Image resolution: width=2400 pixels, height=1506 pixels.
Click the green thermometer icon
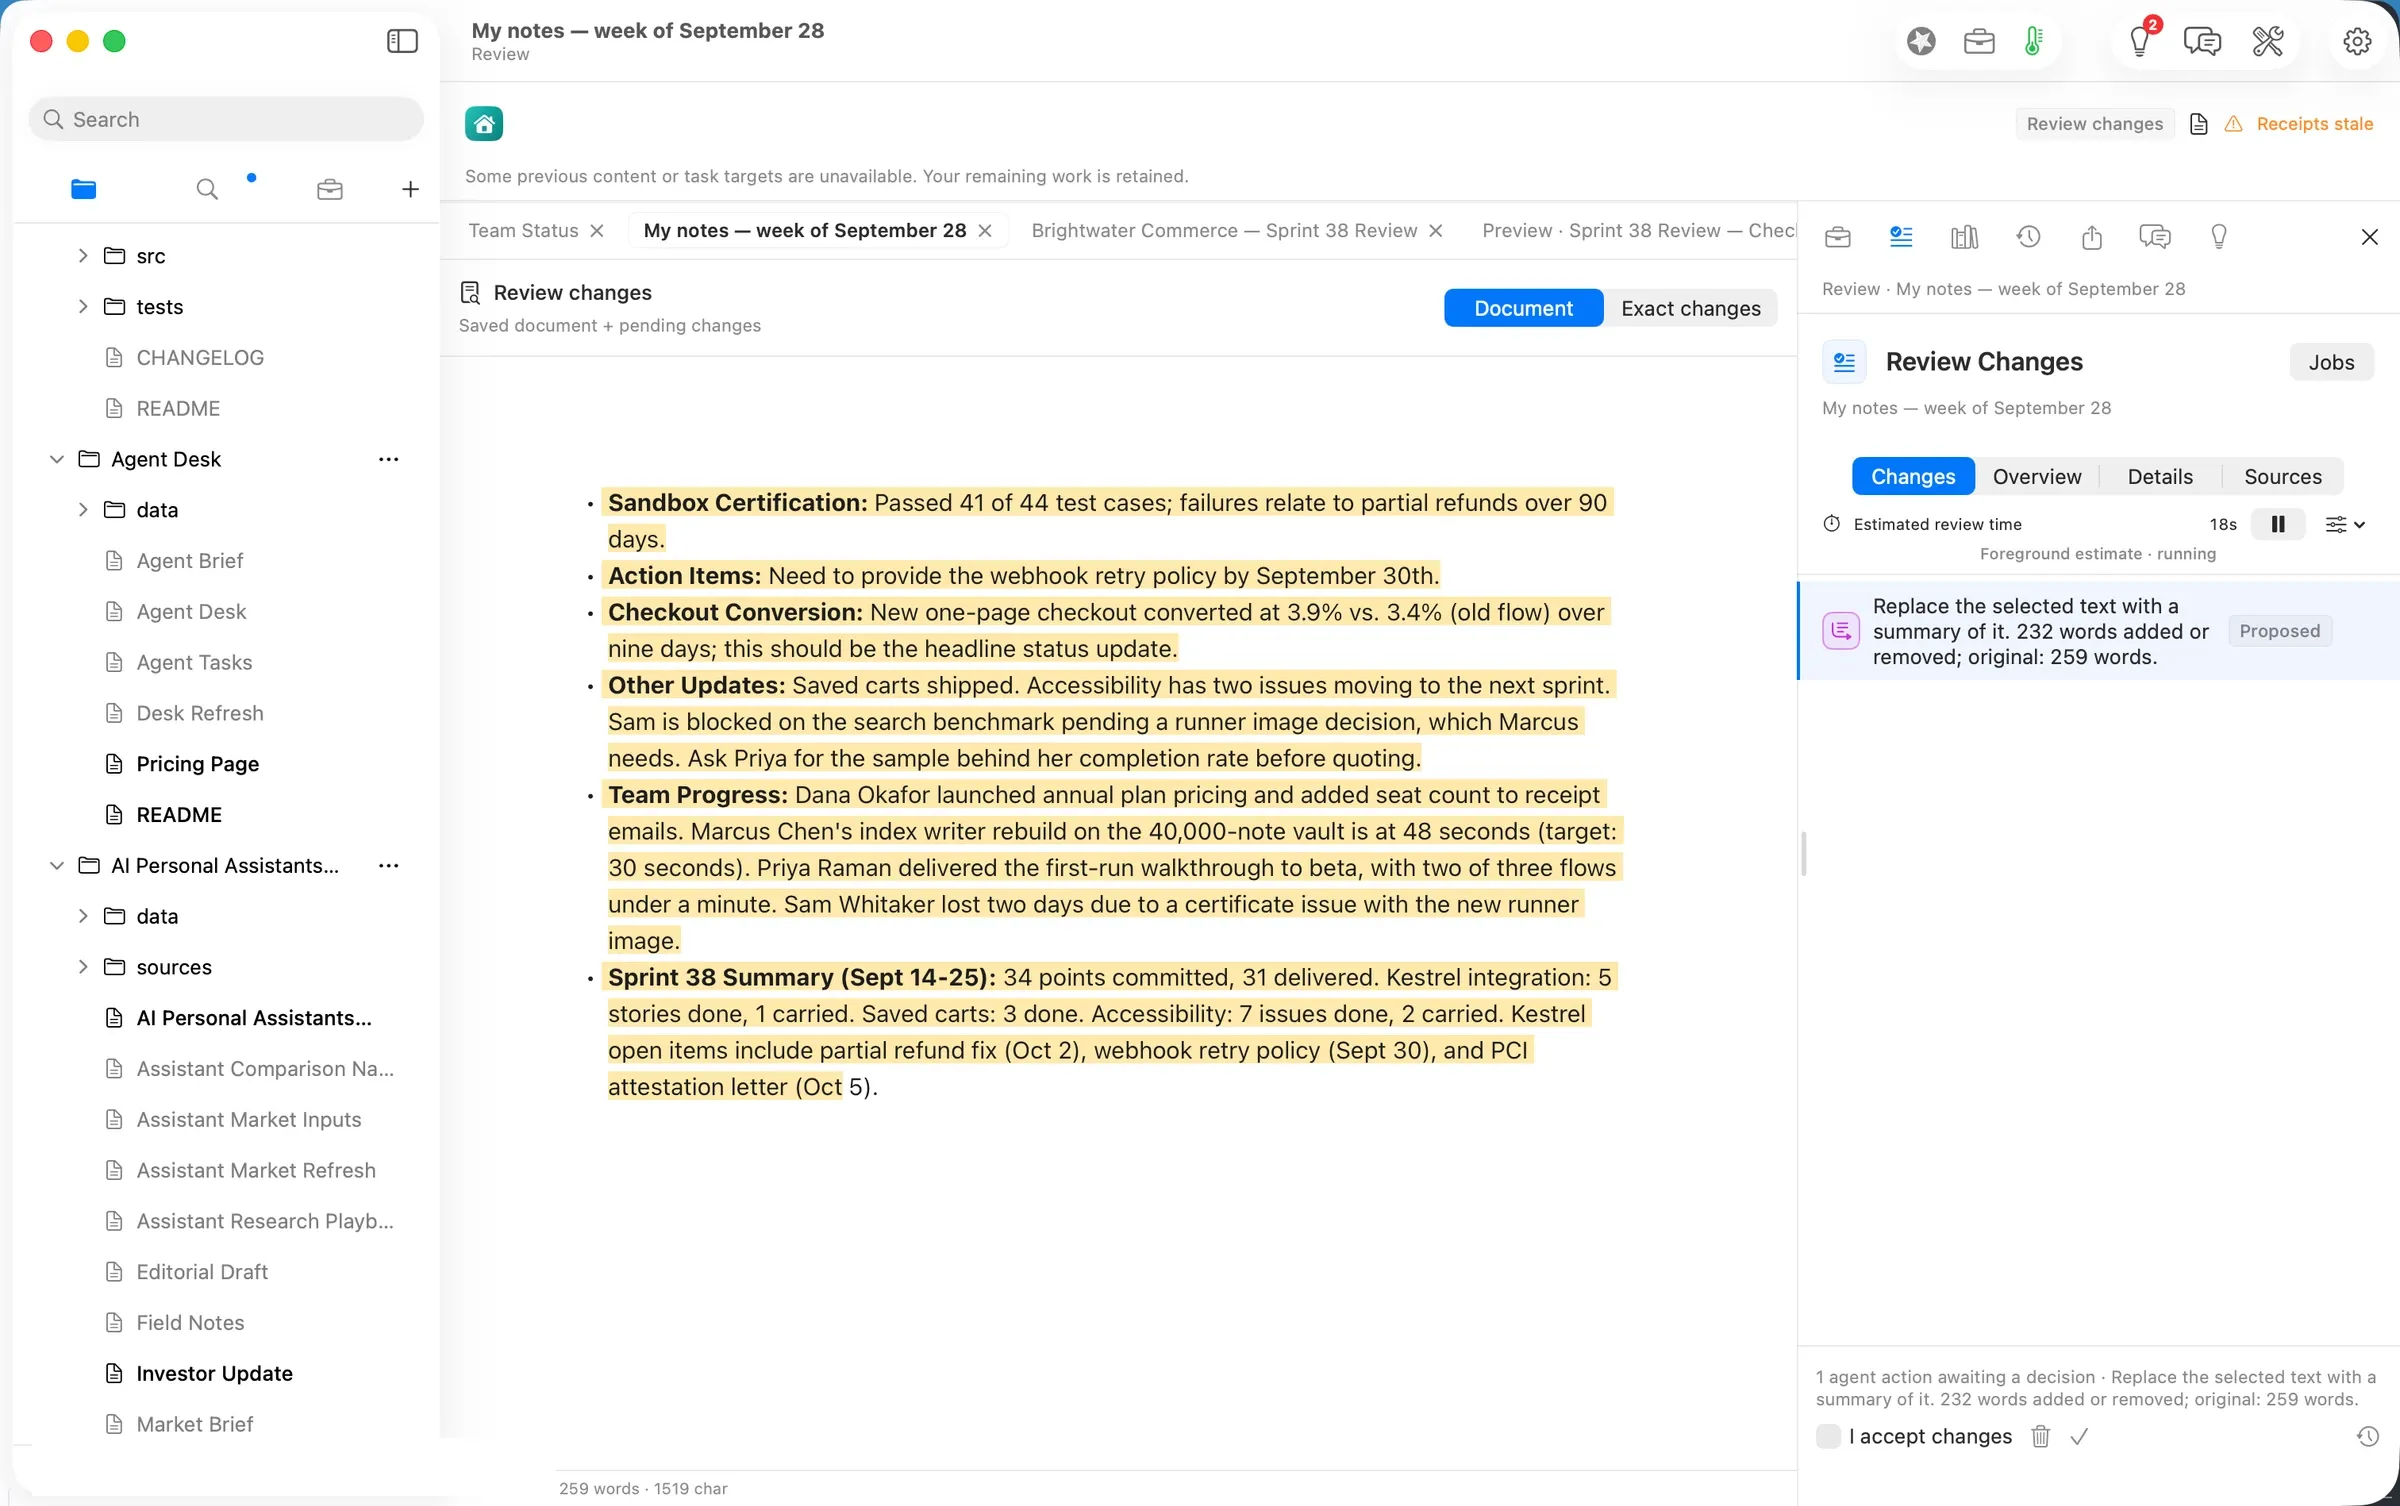(x=2033, y=41)
